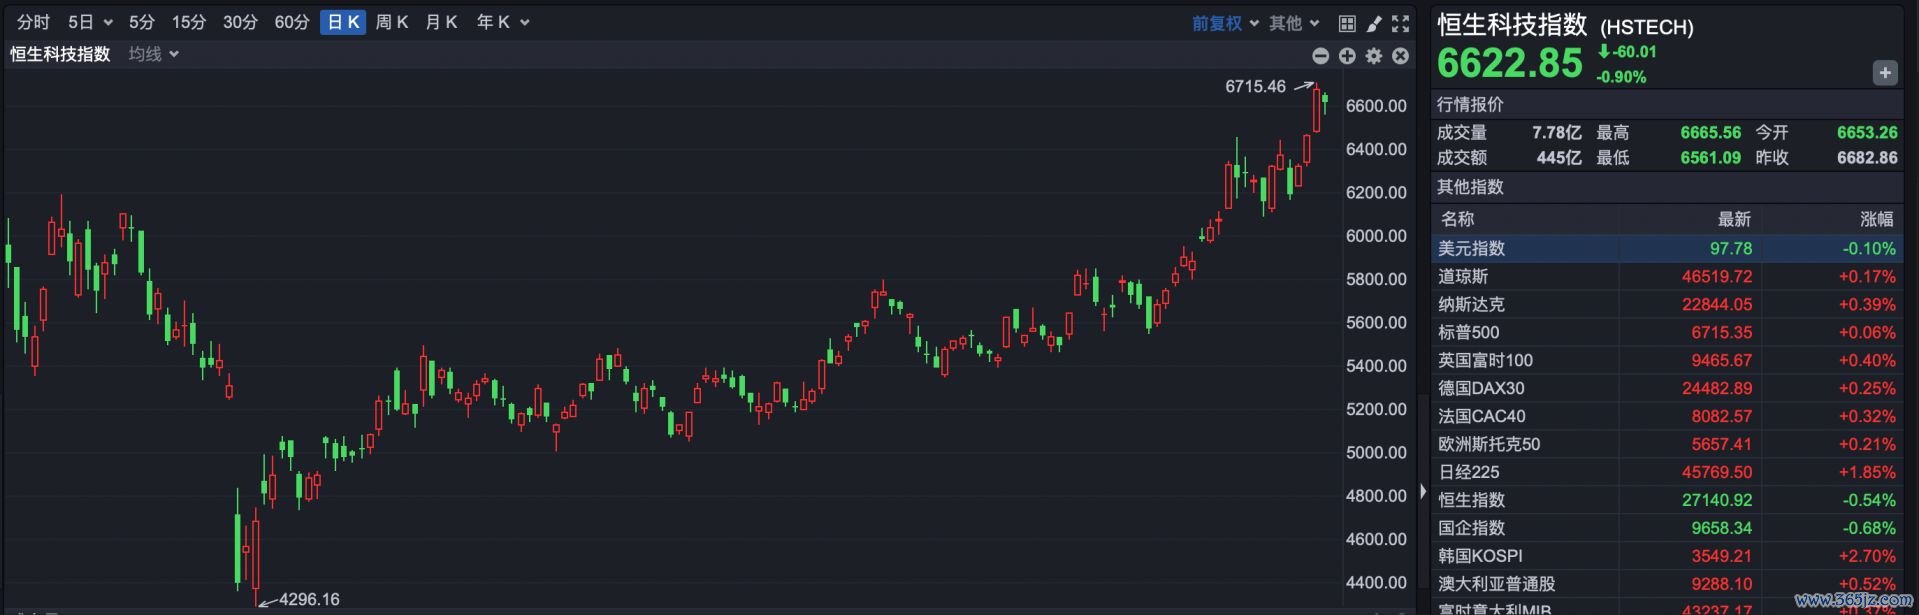Collapse side panel with arrow handle
Image resolution: width=1919 pixels, height=615 pixels.
(x=1422, y=491)
